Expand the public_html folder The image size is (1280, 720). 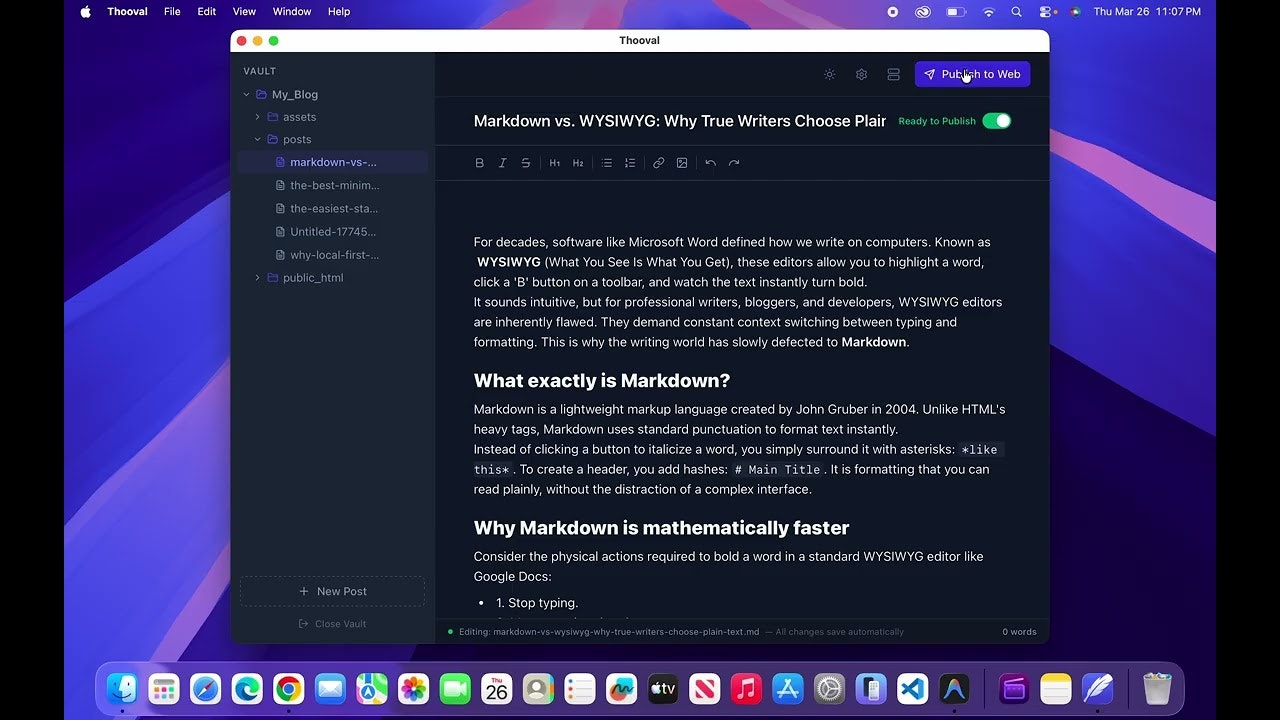tap(257, 278)
